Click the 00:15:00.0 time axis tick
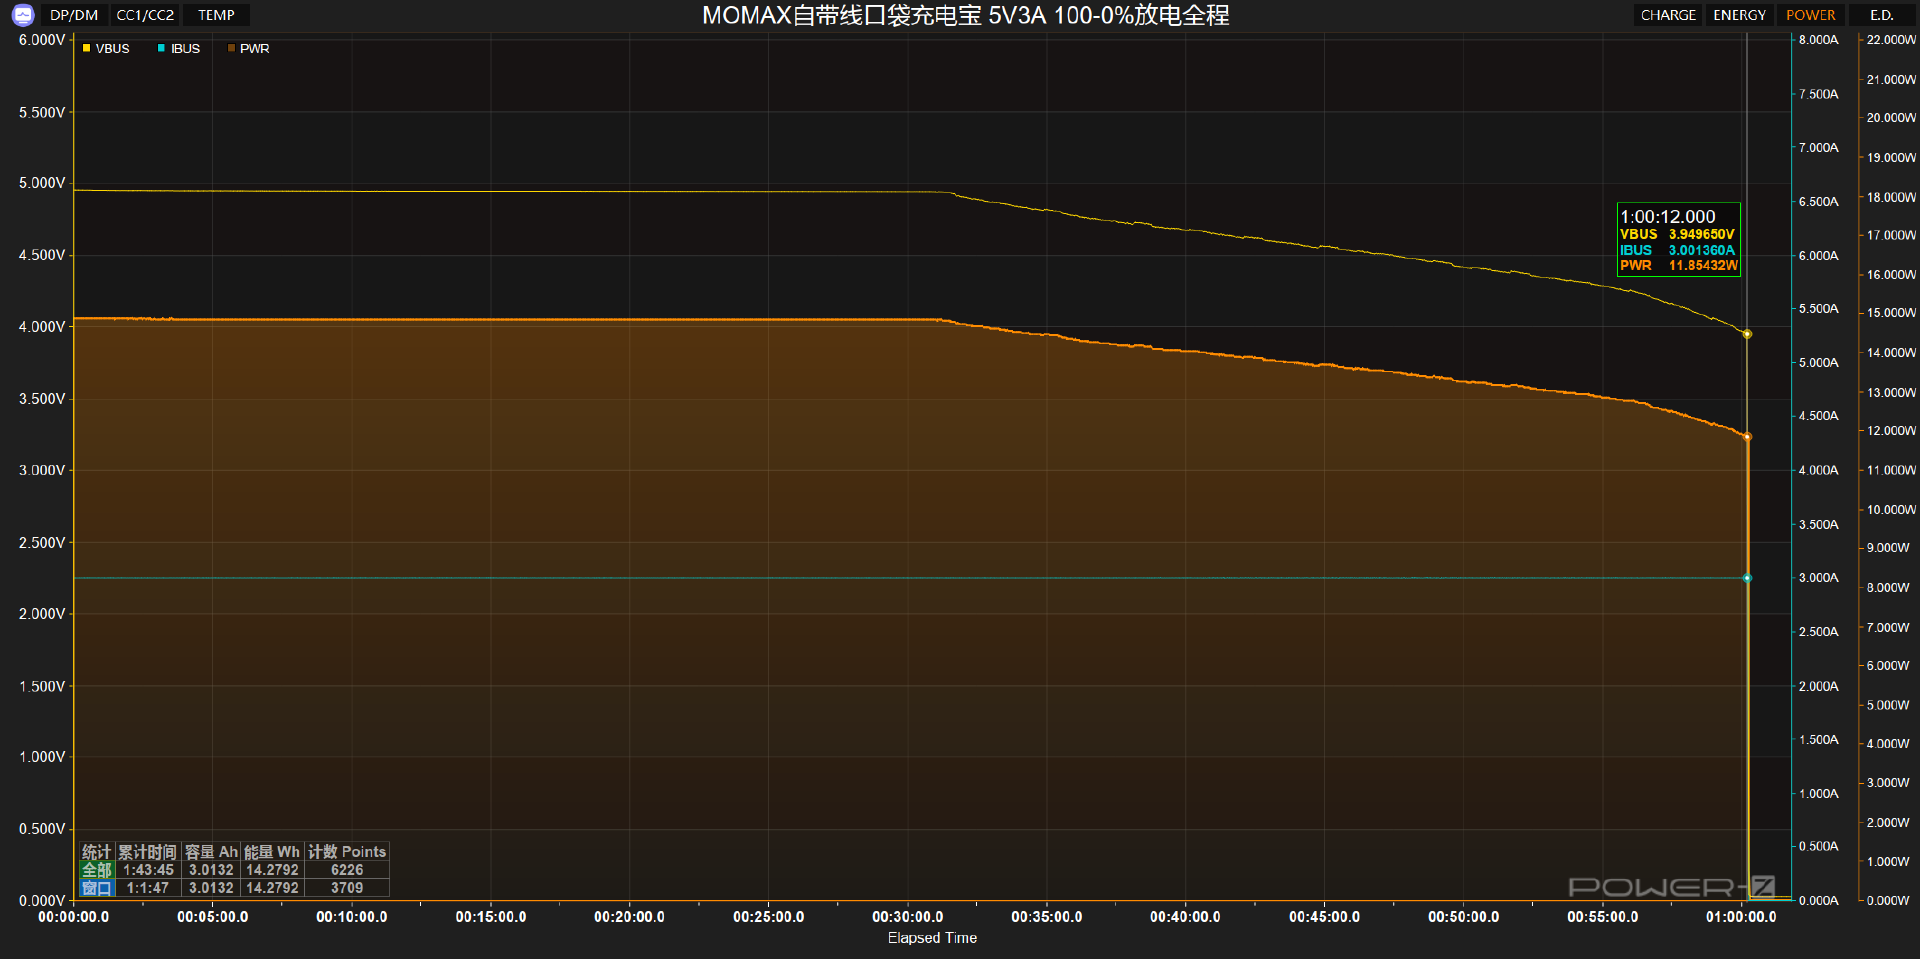The width and height of the screenshot is (1920, 959). [x=490, y=917]
